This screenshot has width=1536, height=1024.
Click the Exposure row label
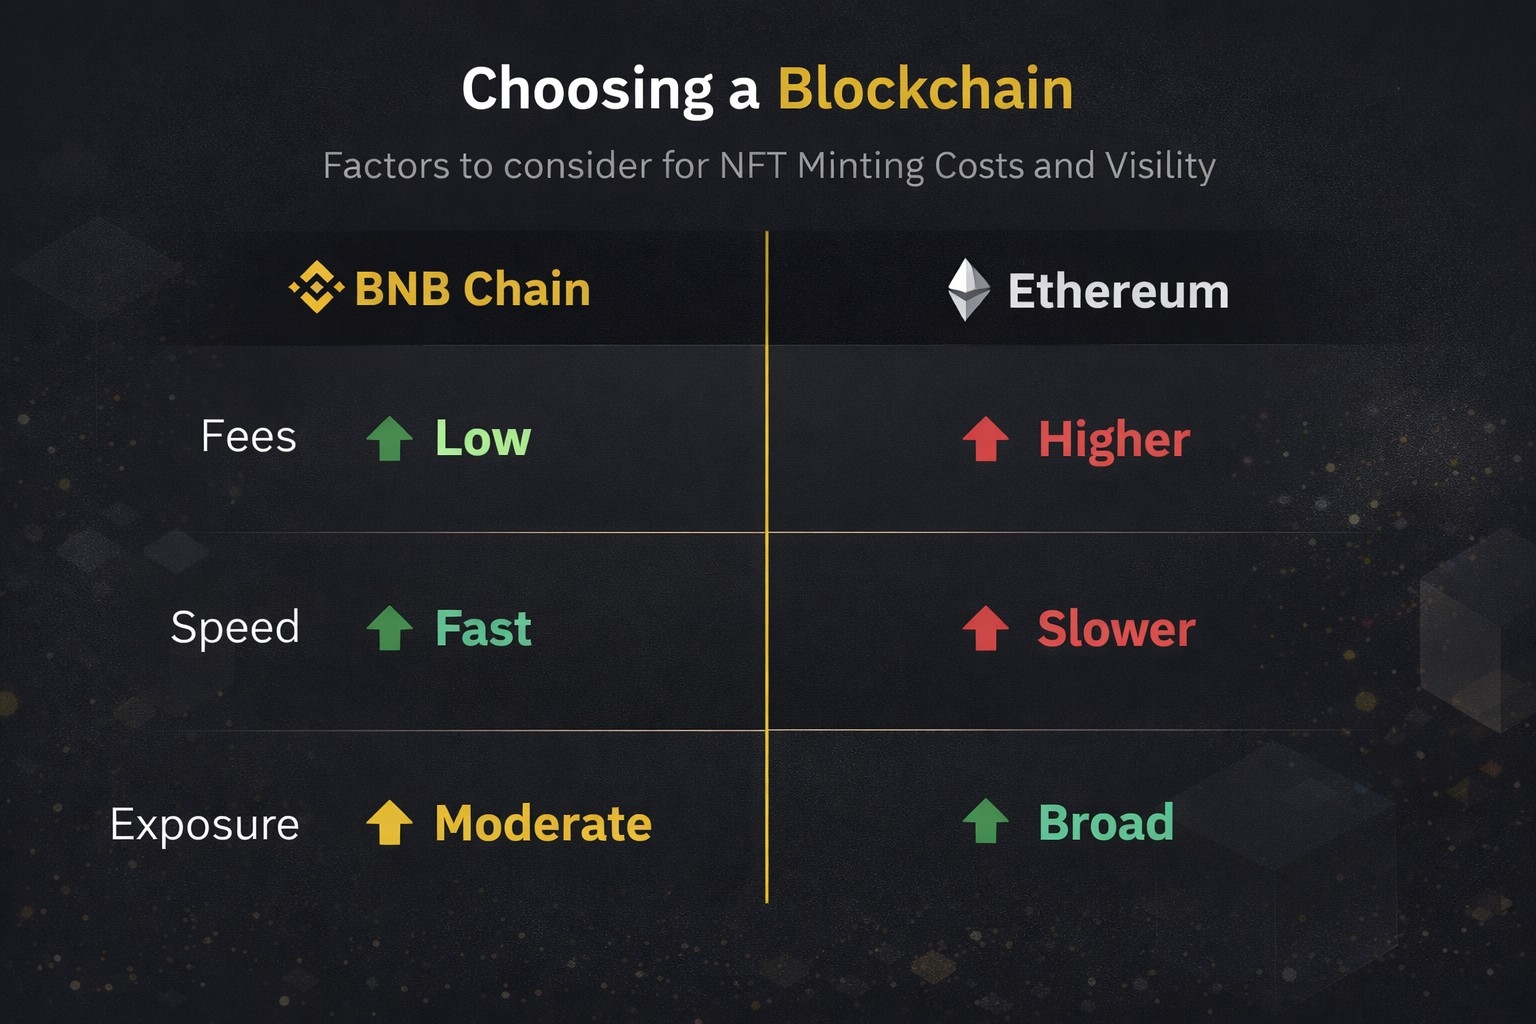(x=205, y=825)
